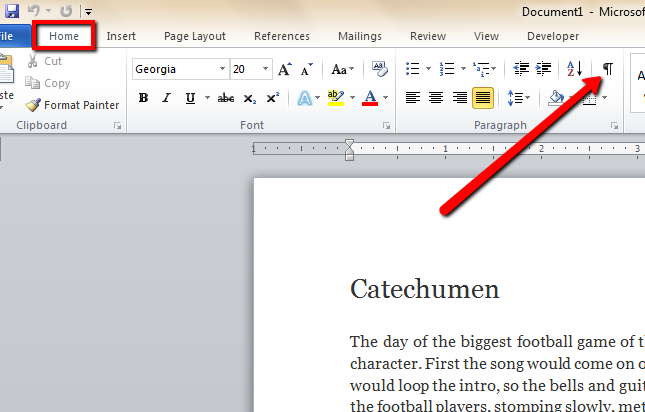Image resolution: width=645 pixels, height=412 pixels.
Task: Click the Subscript icon
Action: 249,98
